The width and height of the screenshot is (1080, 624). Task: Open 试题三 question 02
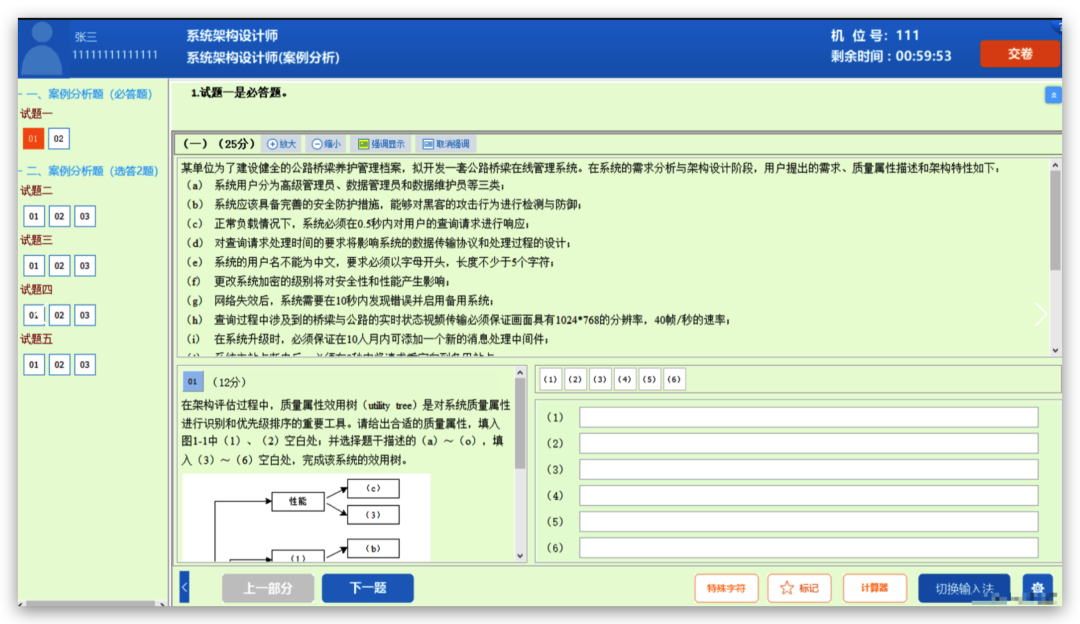point(59,266)
